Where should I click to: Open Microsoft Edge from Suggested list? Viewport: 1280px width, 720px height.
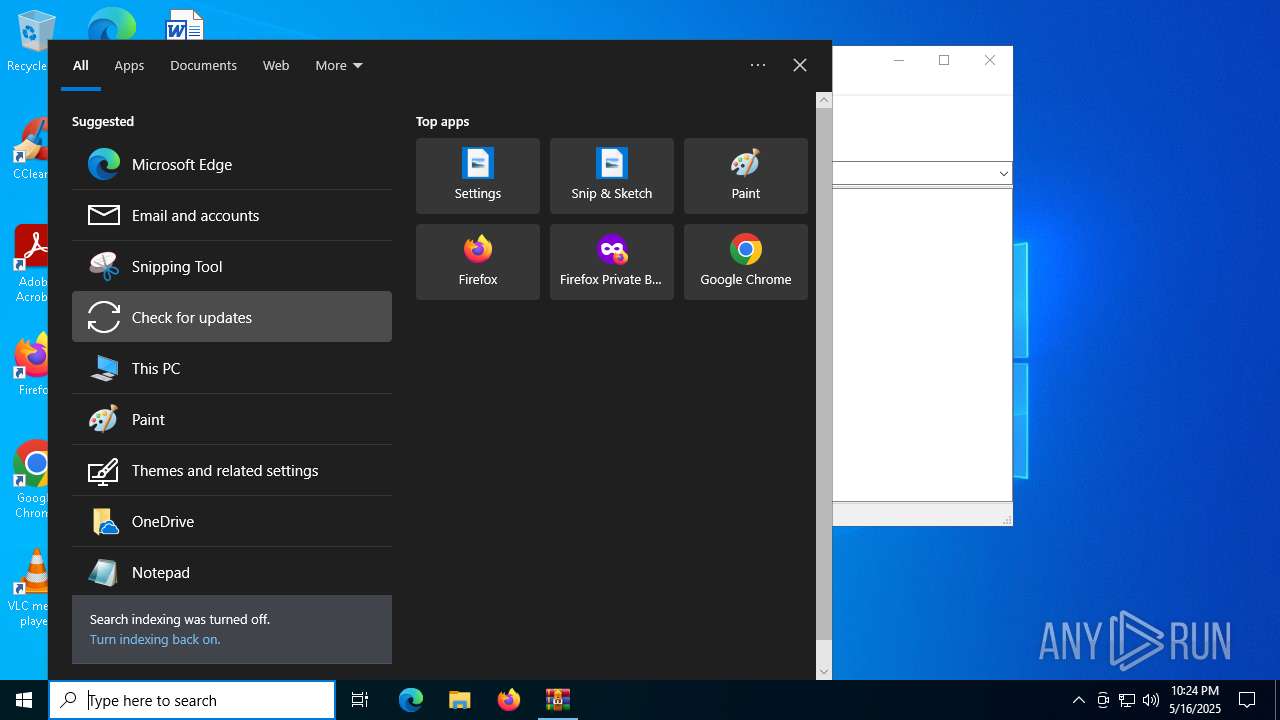(x=232, y=164)
